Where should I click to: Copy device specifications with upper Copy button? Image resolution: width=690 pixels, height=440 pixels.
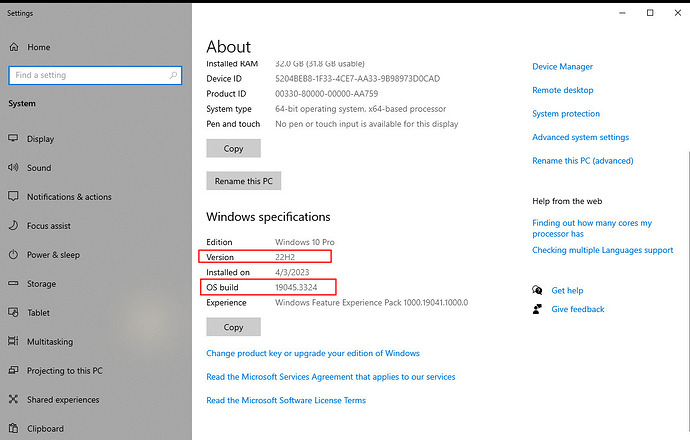[233, 148]
